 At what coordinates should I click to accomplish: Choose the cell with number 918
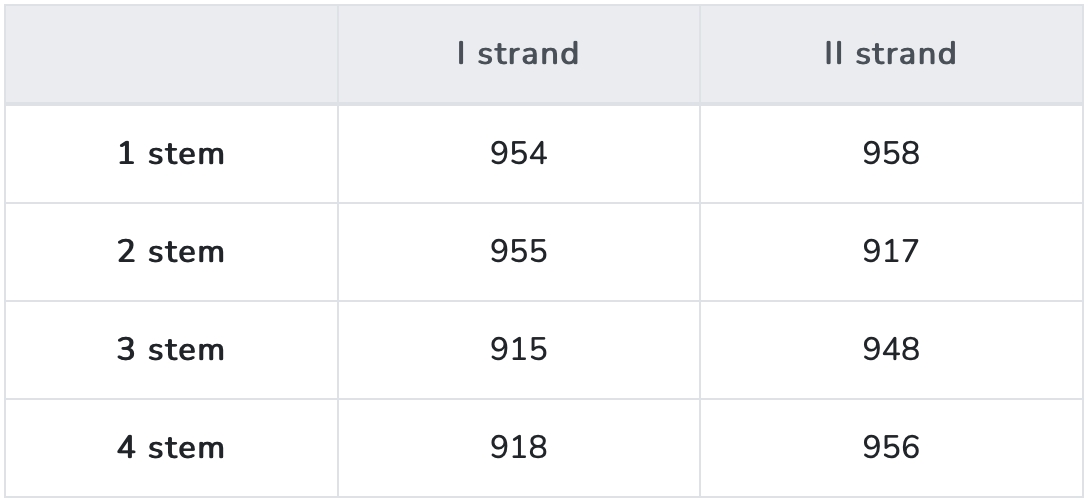(518, 447)
